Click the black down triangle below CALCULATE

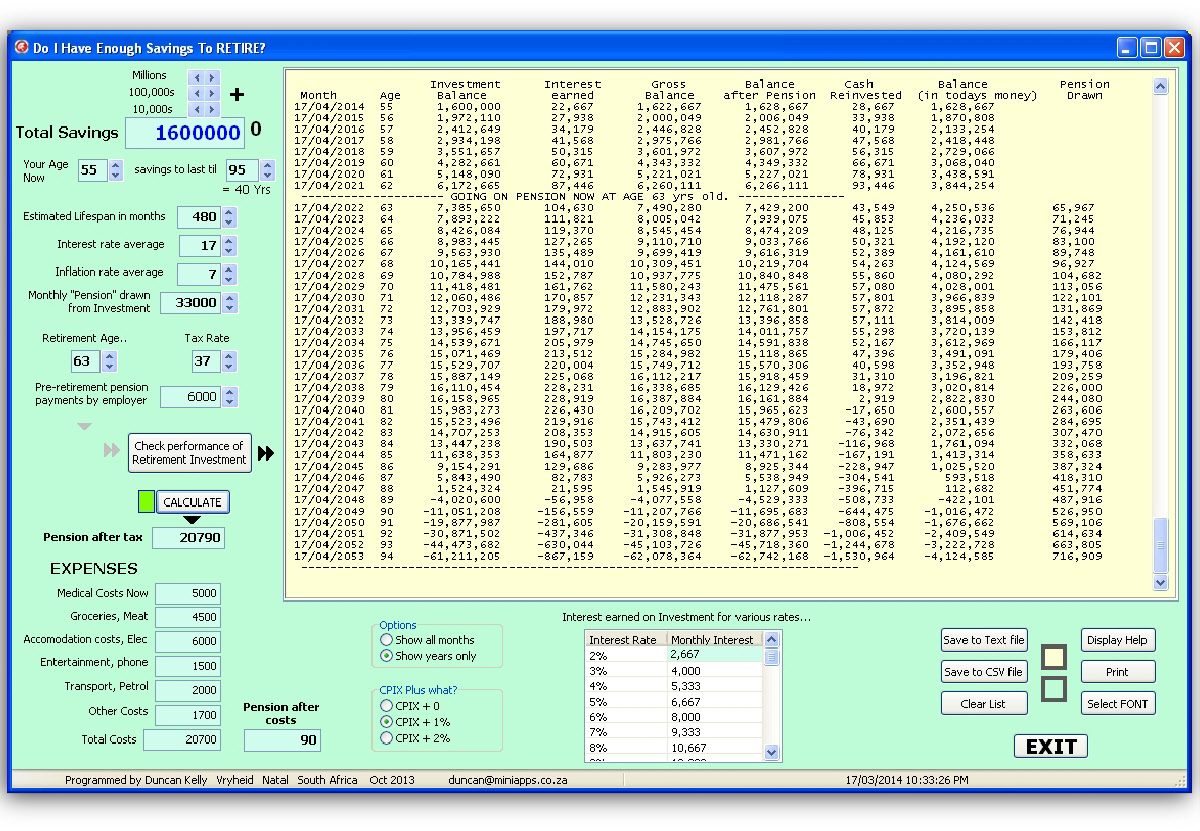pos(191,520)
